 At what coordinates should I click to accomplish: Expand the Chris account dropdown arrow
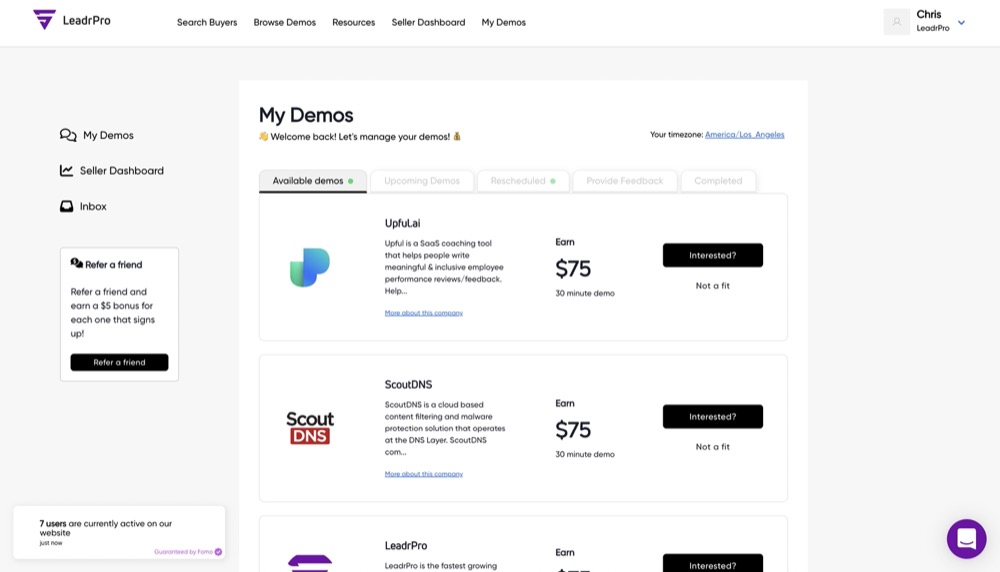tap(961, 22)
